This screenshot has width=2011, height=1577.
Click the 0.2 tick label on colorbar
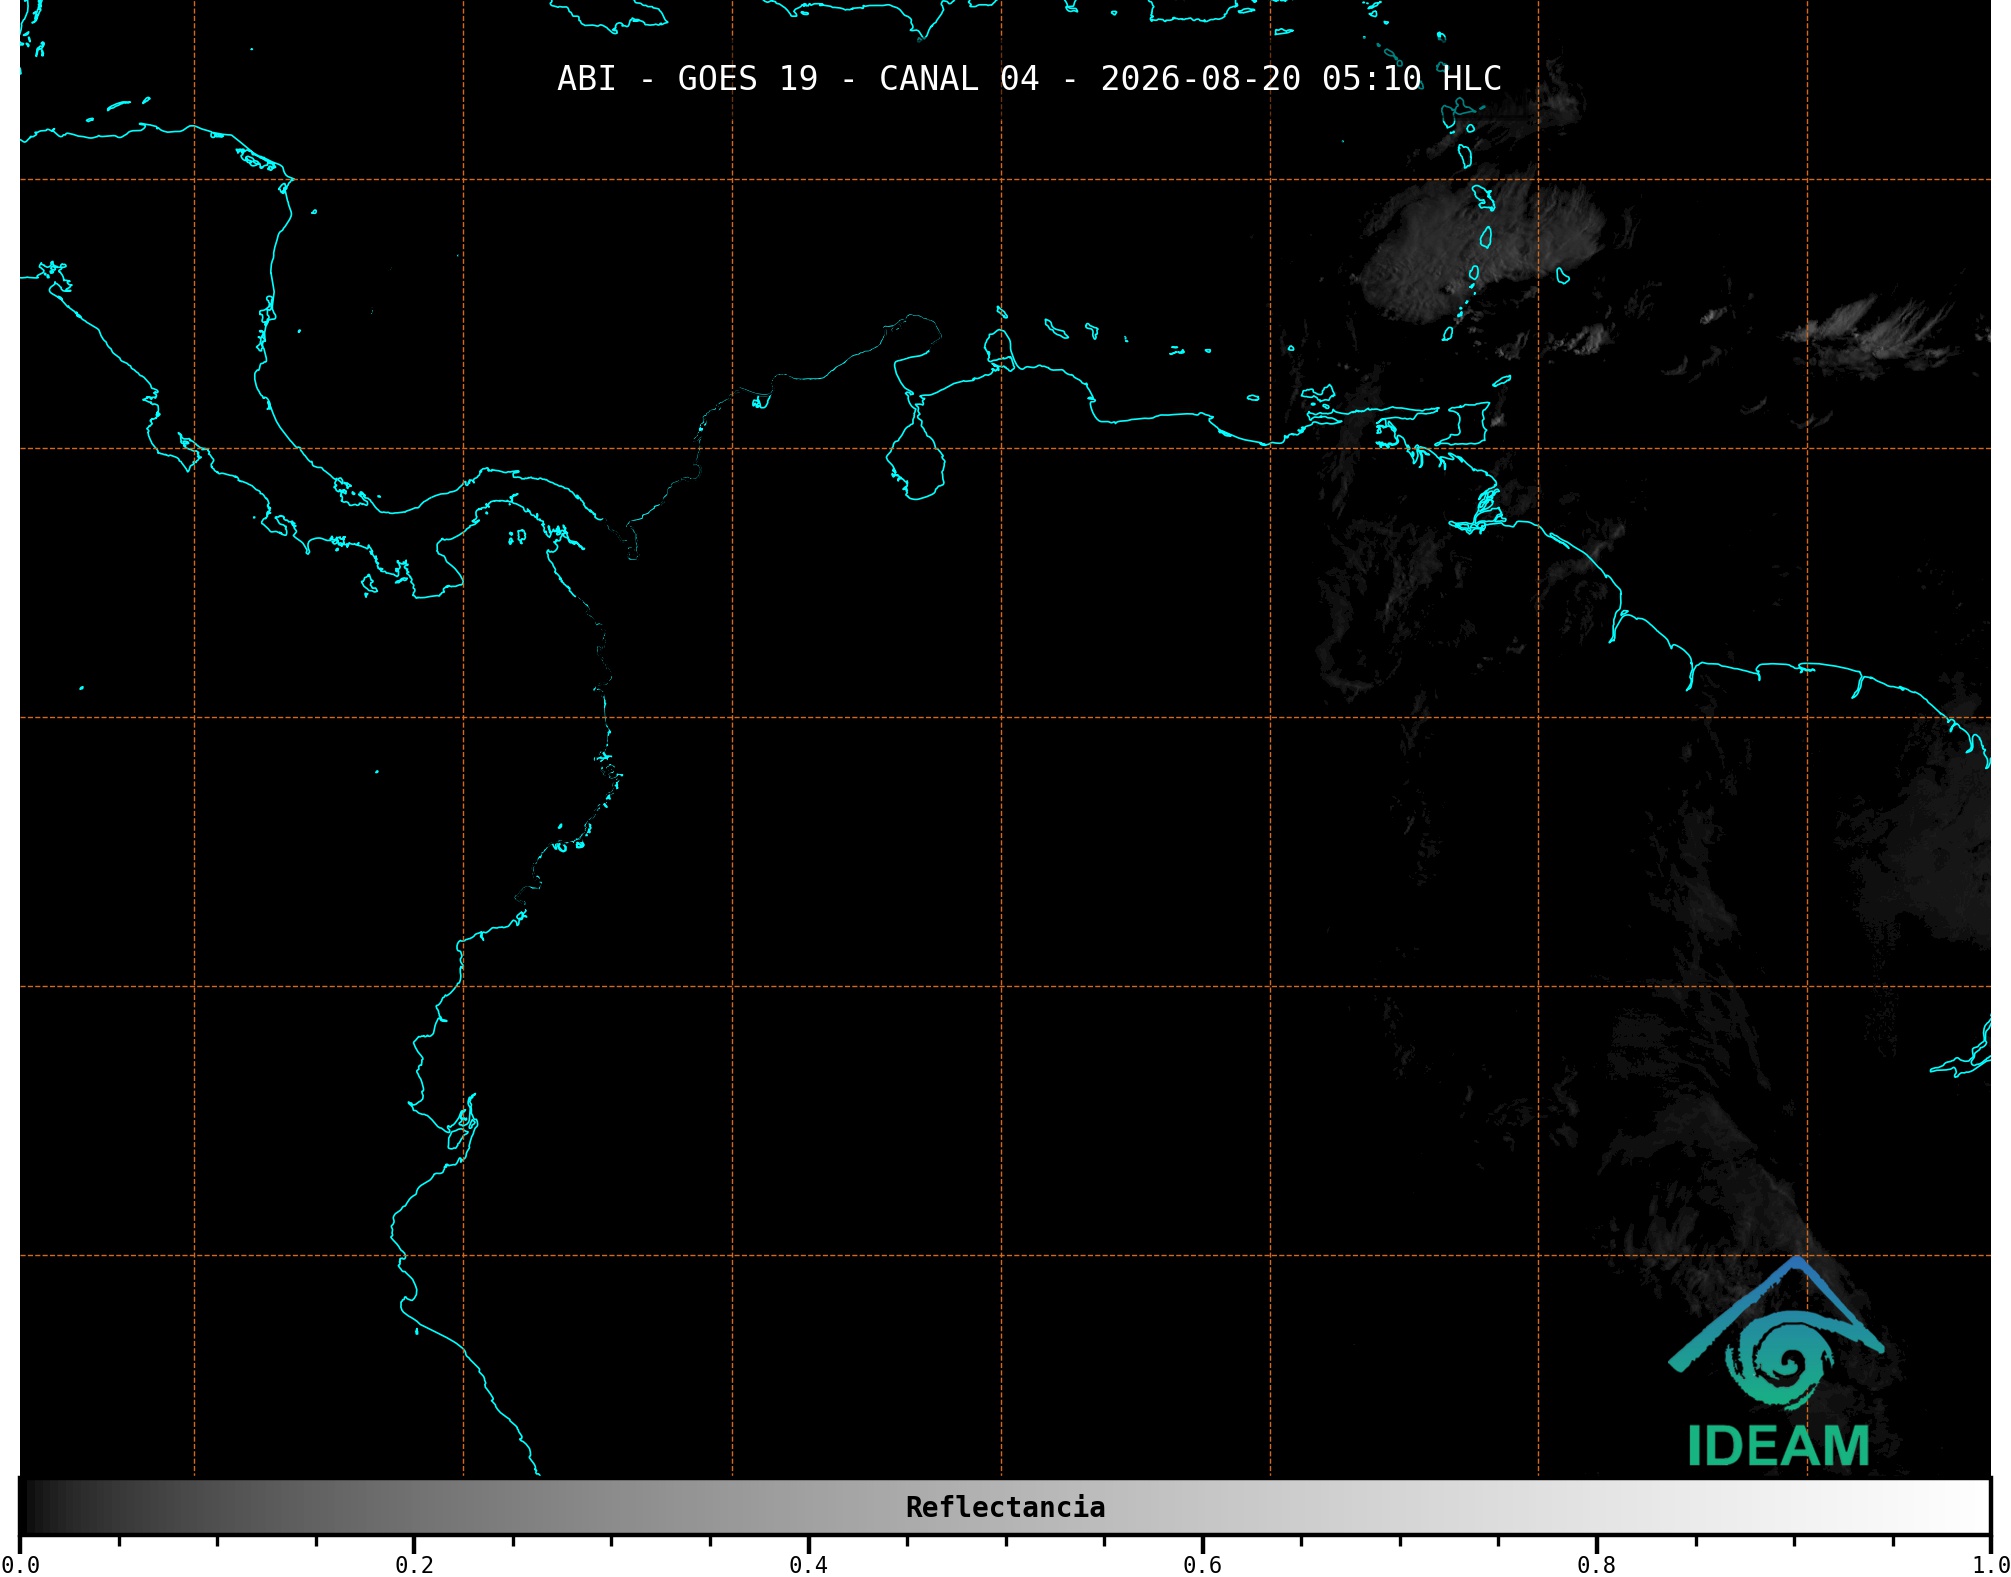tap(414, 1564)
